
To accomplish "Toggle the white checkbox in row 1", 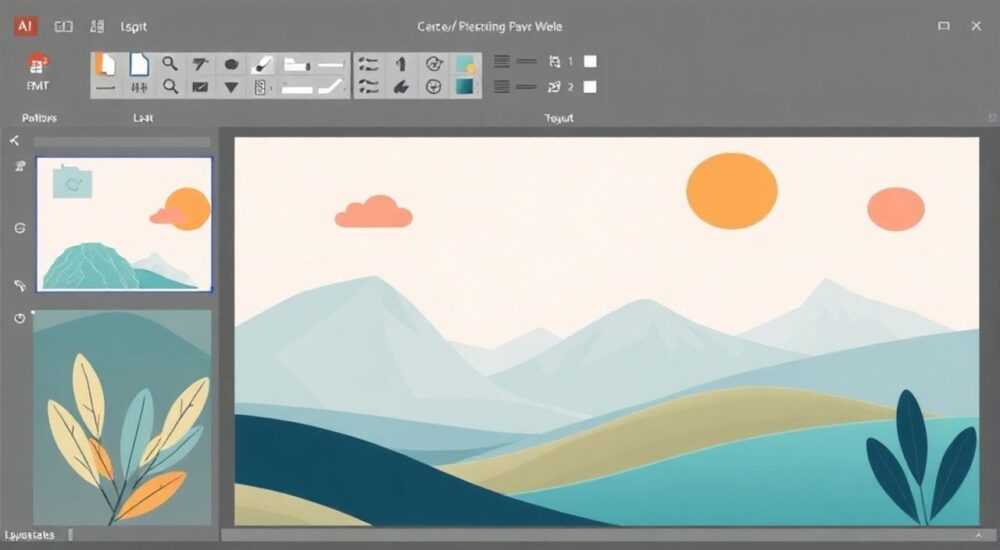I will click(591, 61).
